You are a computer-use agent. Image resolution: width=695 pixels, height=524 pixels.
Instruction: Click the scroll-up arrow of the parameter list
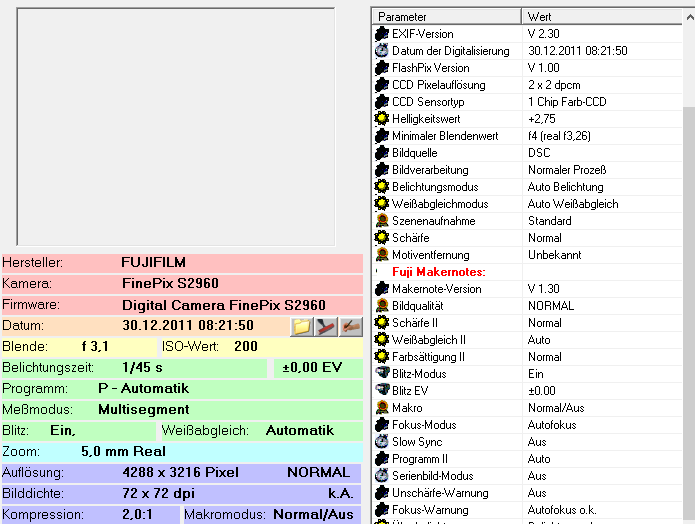[x=689, y=17]
